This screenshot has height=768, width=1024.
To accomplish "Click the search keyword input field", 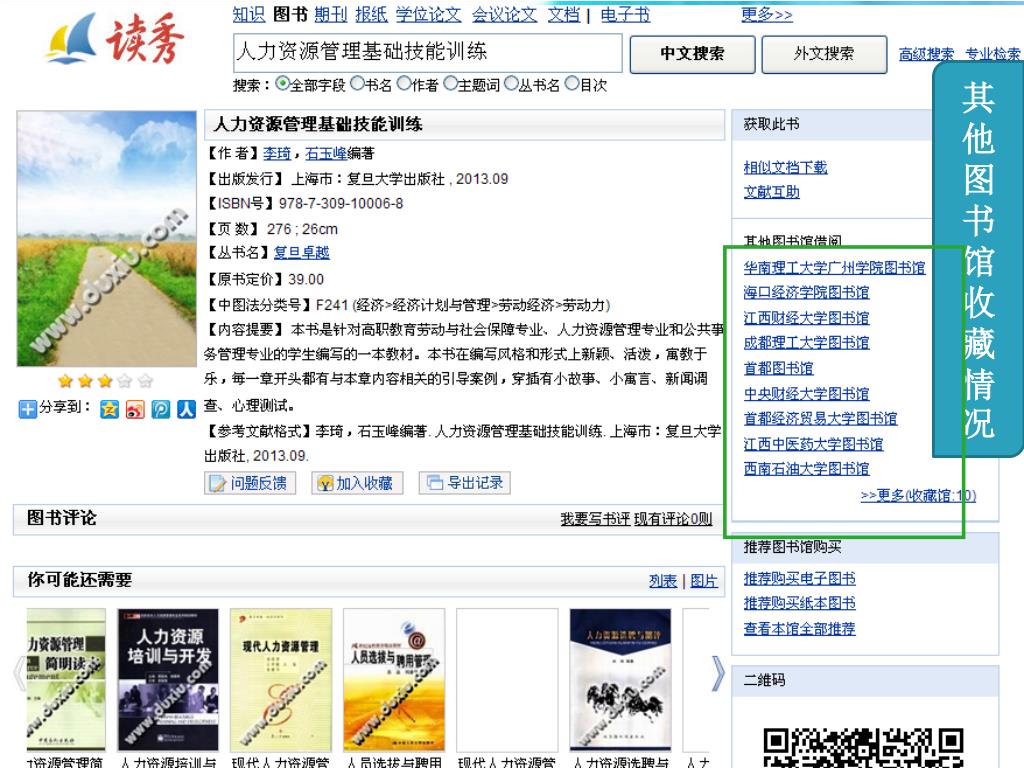I will click(428, 52).
